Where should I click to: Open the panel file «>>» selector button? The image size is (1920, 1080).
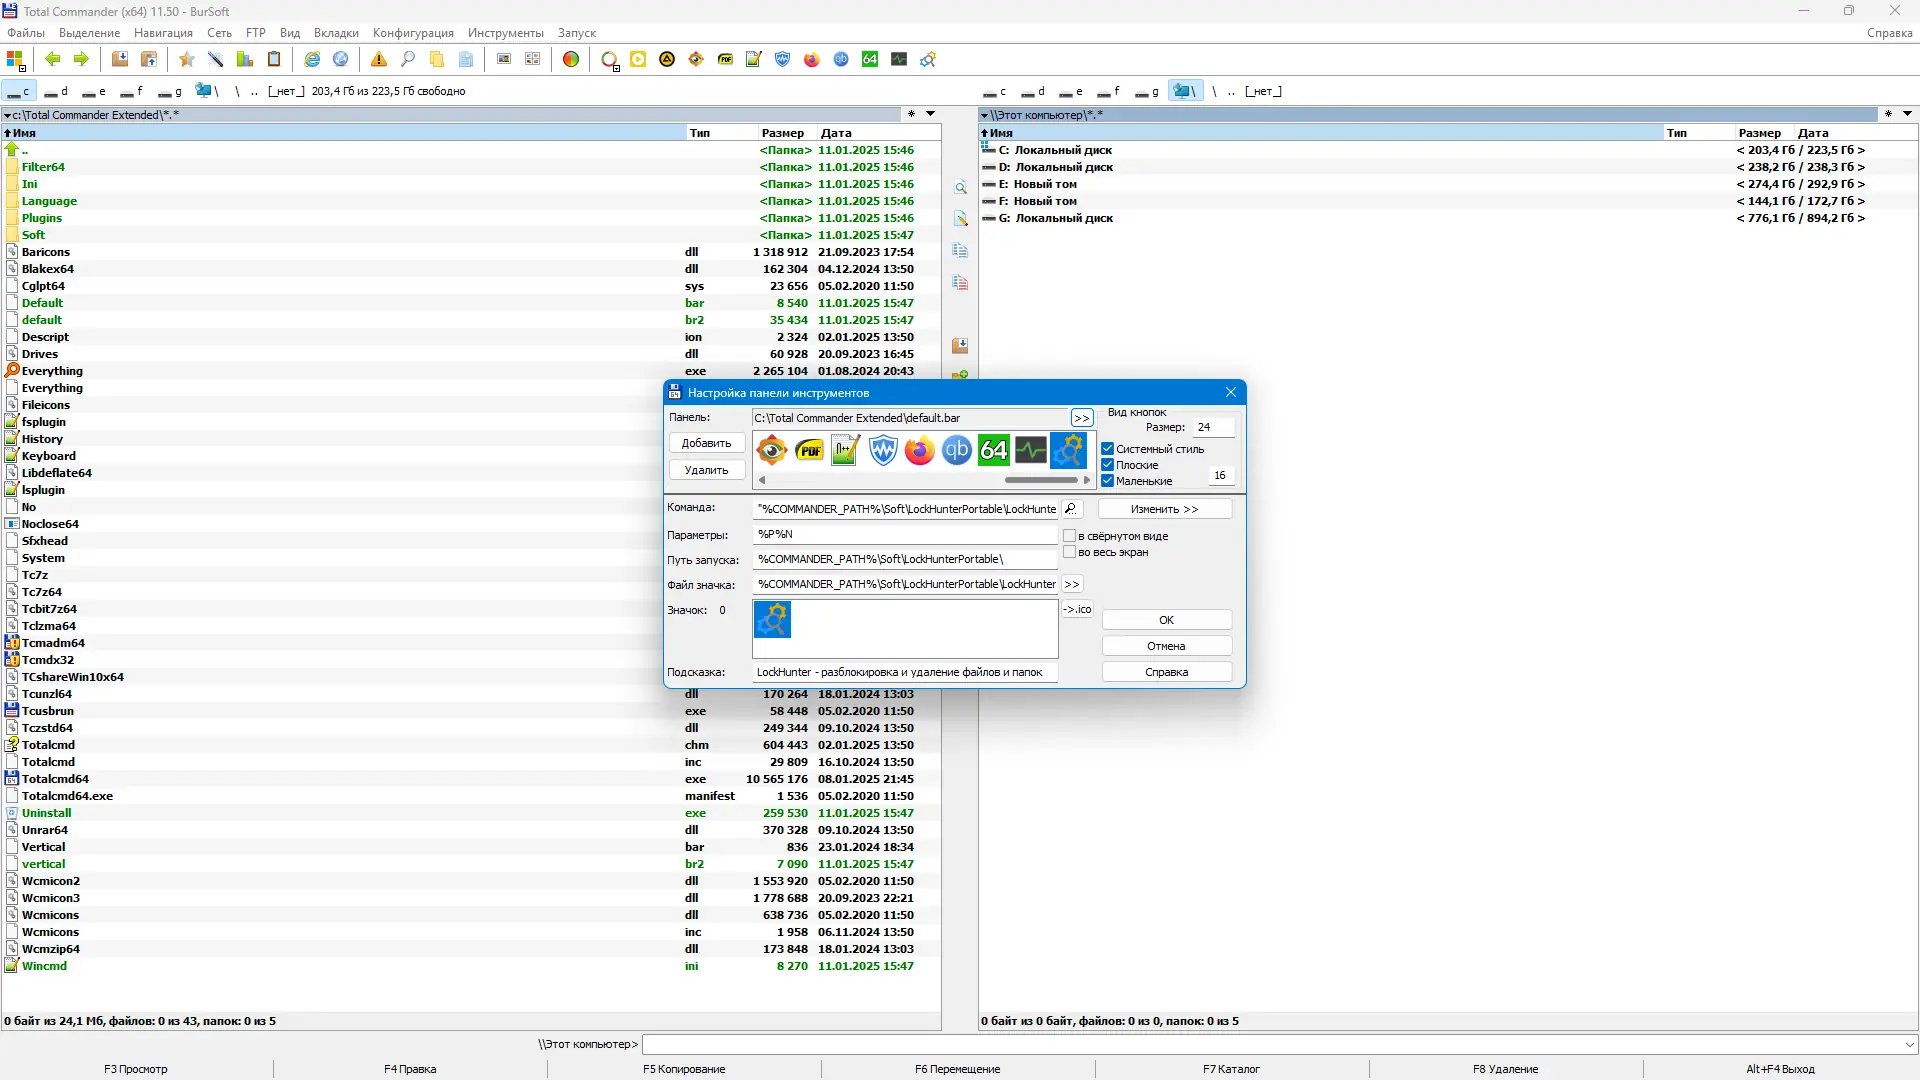[1081, 418]
